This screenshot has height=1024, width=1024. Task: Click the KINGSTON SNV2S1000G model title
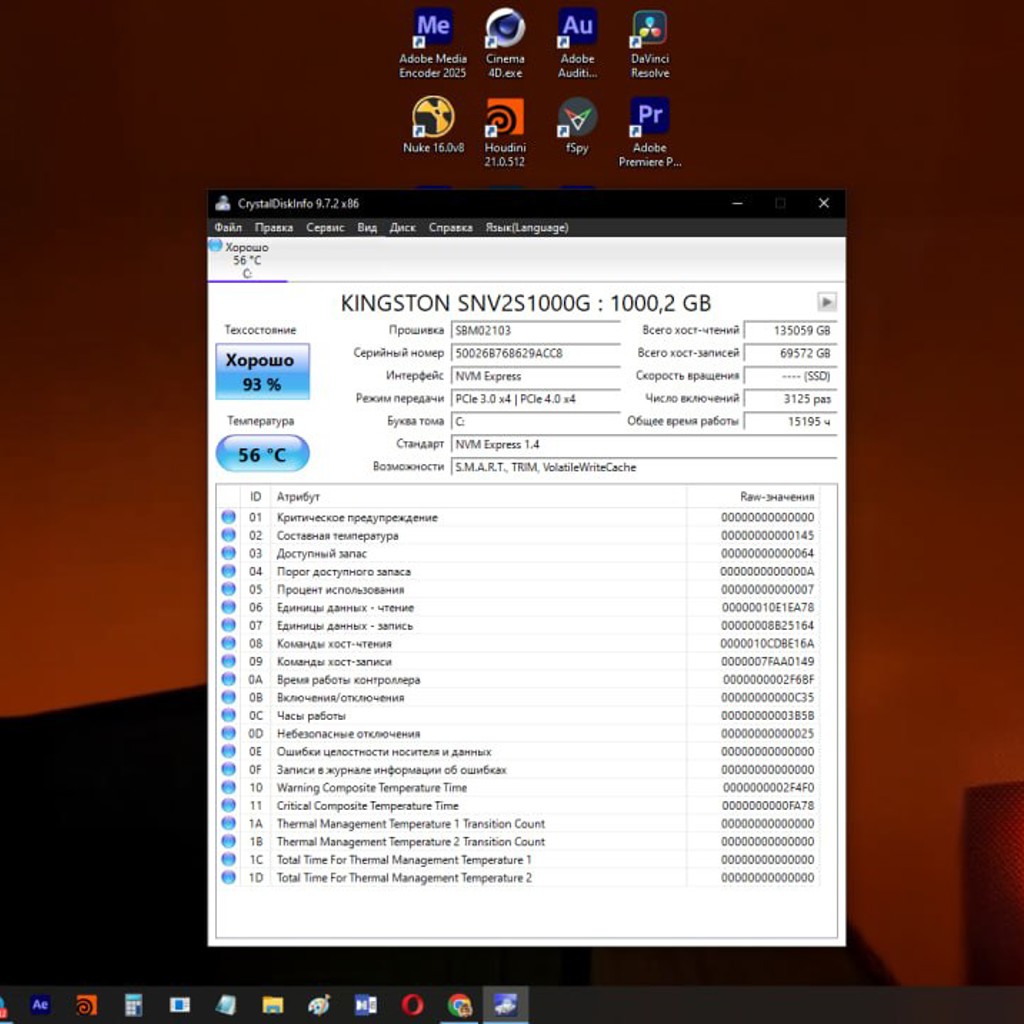point(526,303)
